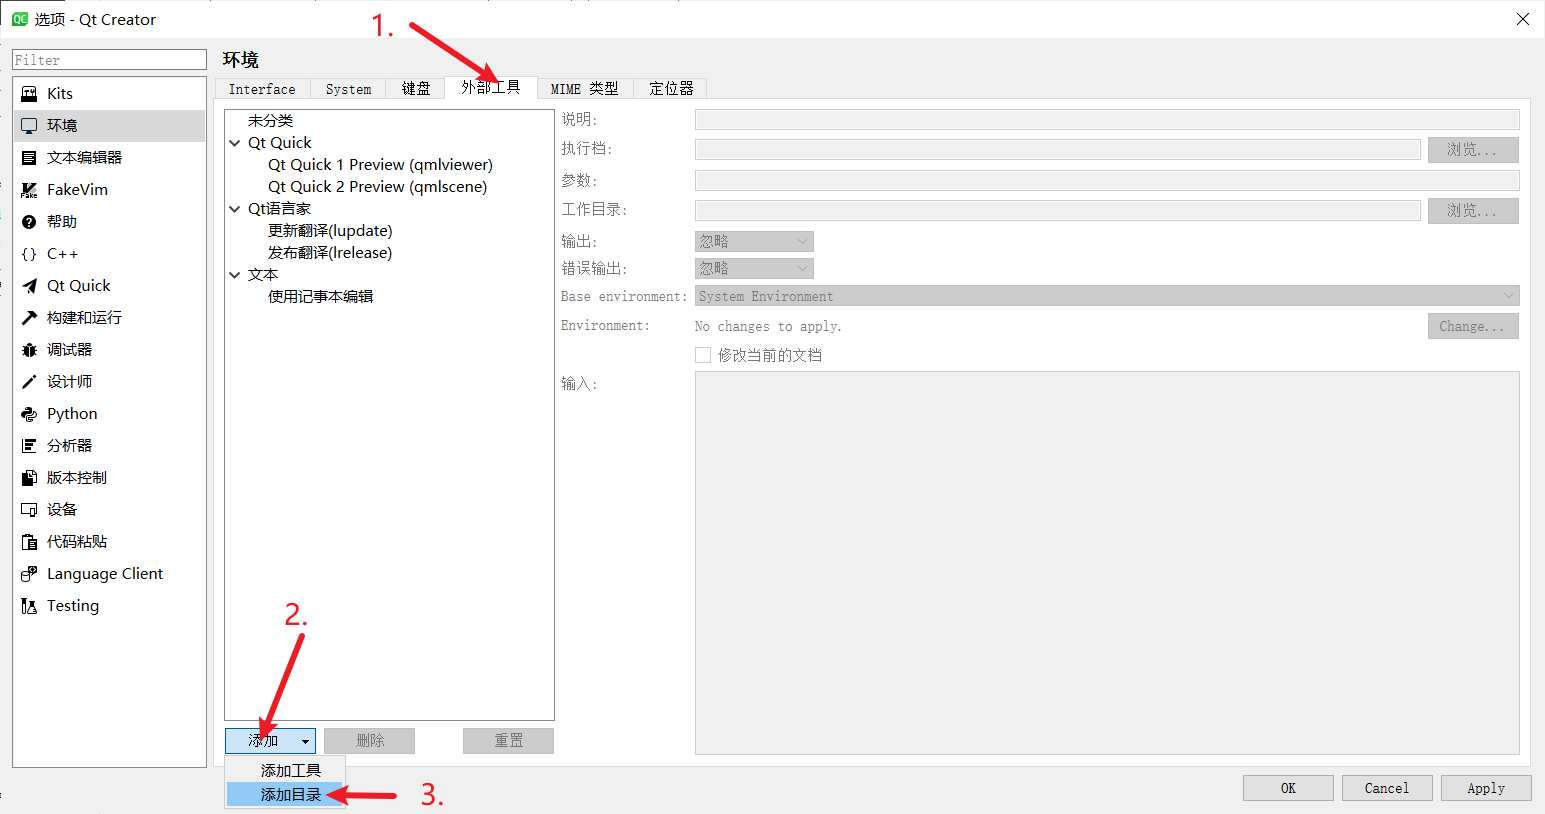Click the Qt Quick paper plane icon
Screen dimensions: 1545x814
[29, 286]
